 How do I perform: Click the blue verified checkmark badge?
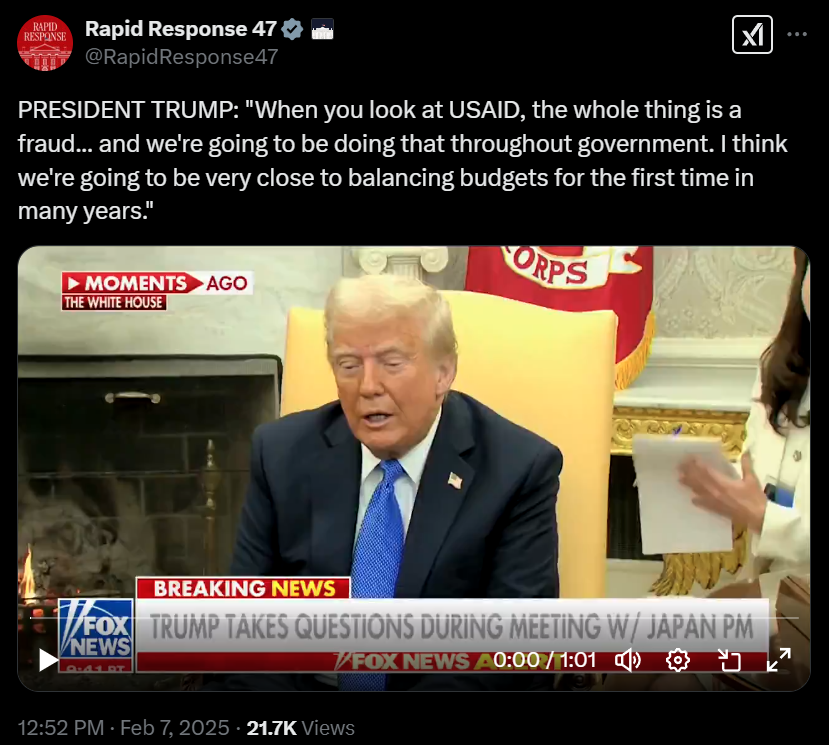point(292,29)
